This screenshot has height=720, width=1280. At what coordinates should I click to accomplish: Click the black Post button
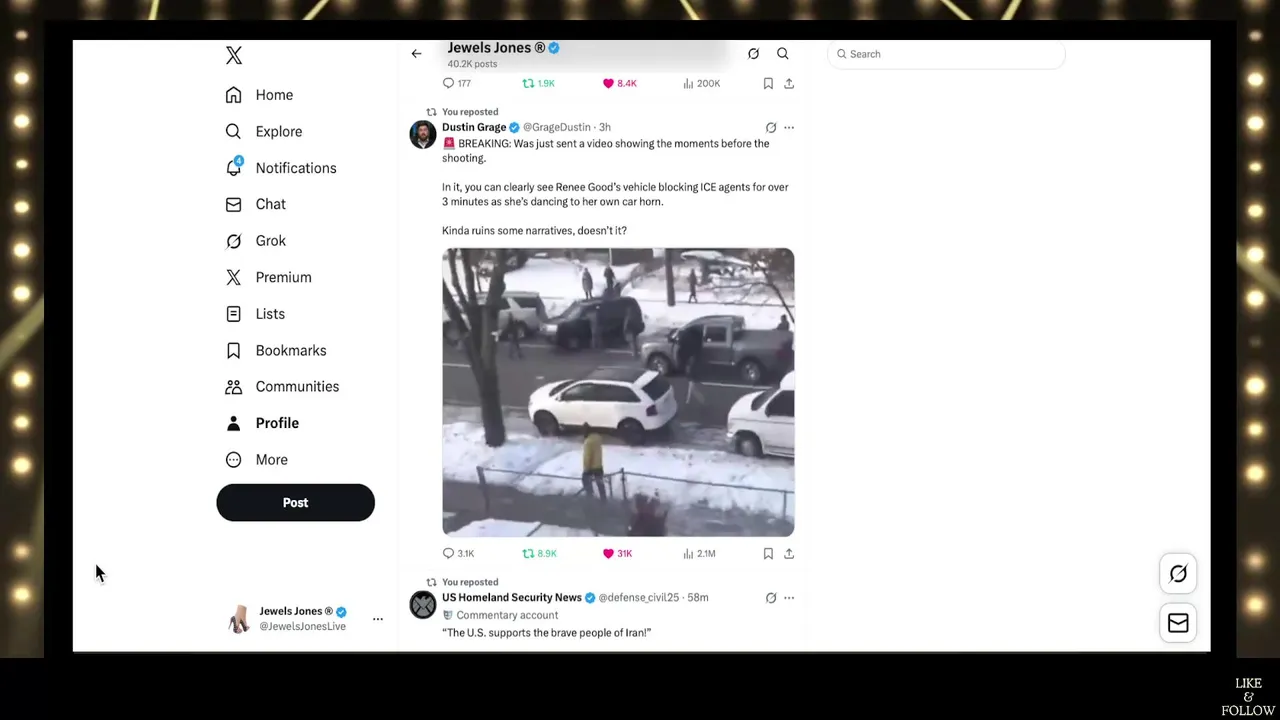tap(295, 503)
